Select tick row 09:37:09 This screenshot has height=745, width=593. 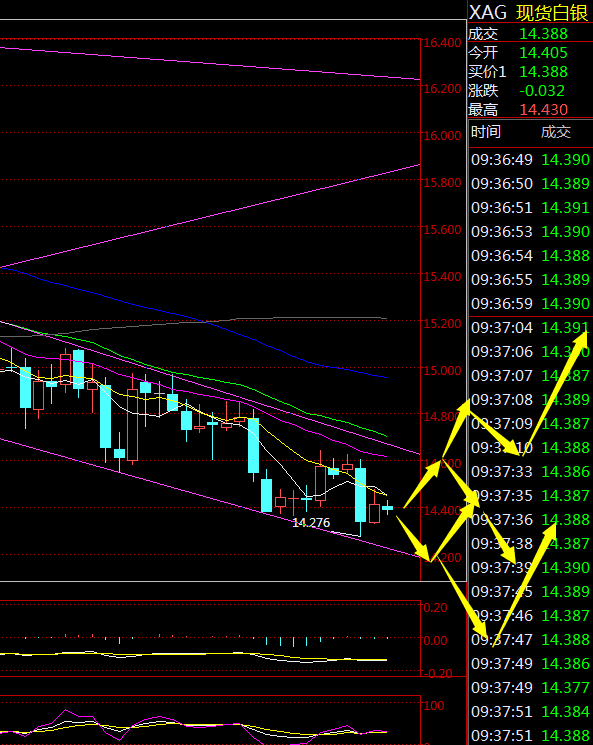(530, 423)
